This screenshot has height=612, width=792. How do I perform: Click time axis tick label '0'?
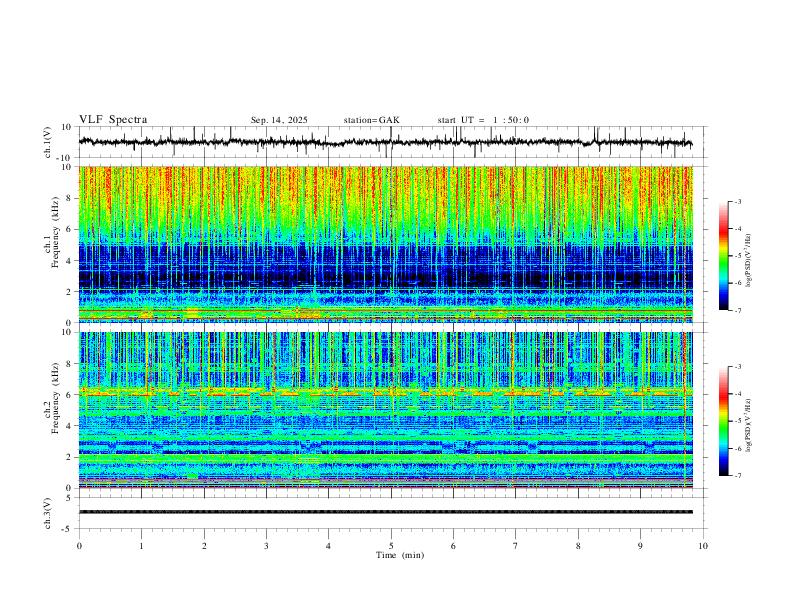79,546
